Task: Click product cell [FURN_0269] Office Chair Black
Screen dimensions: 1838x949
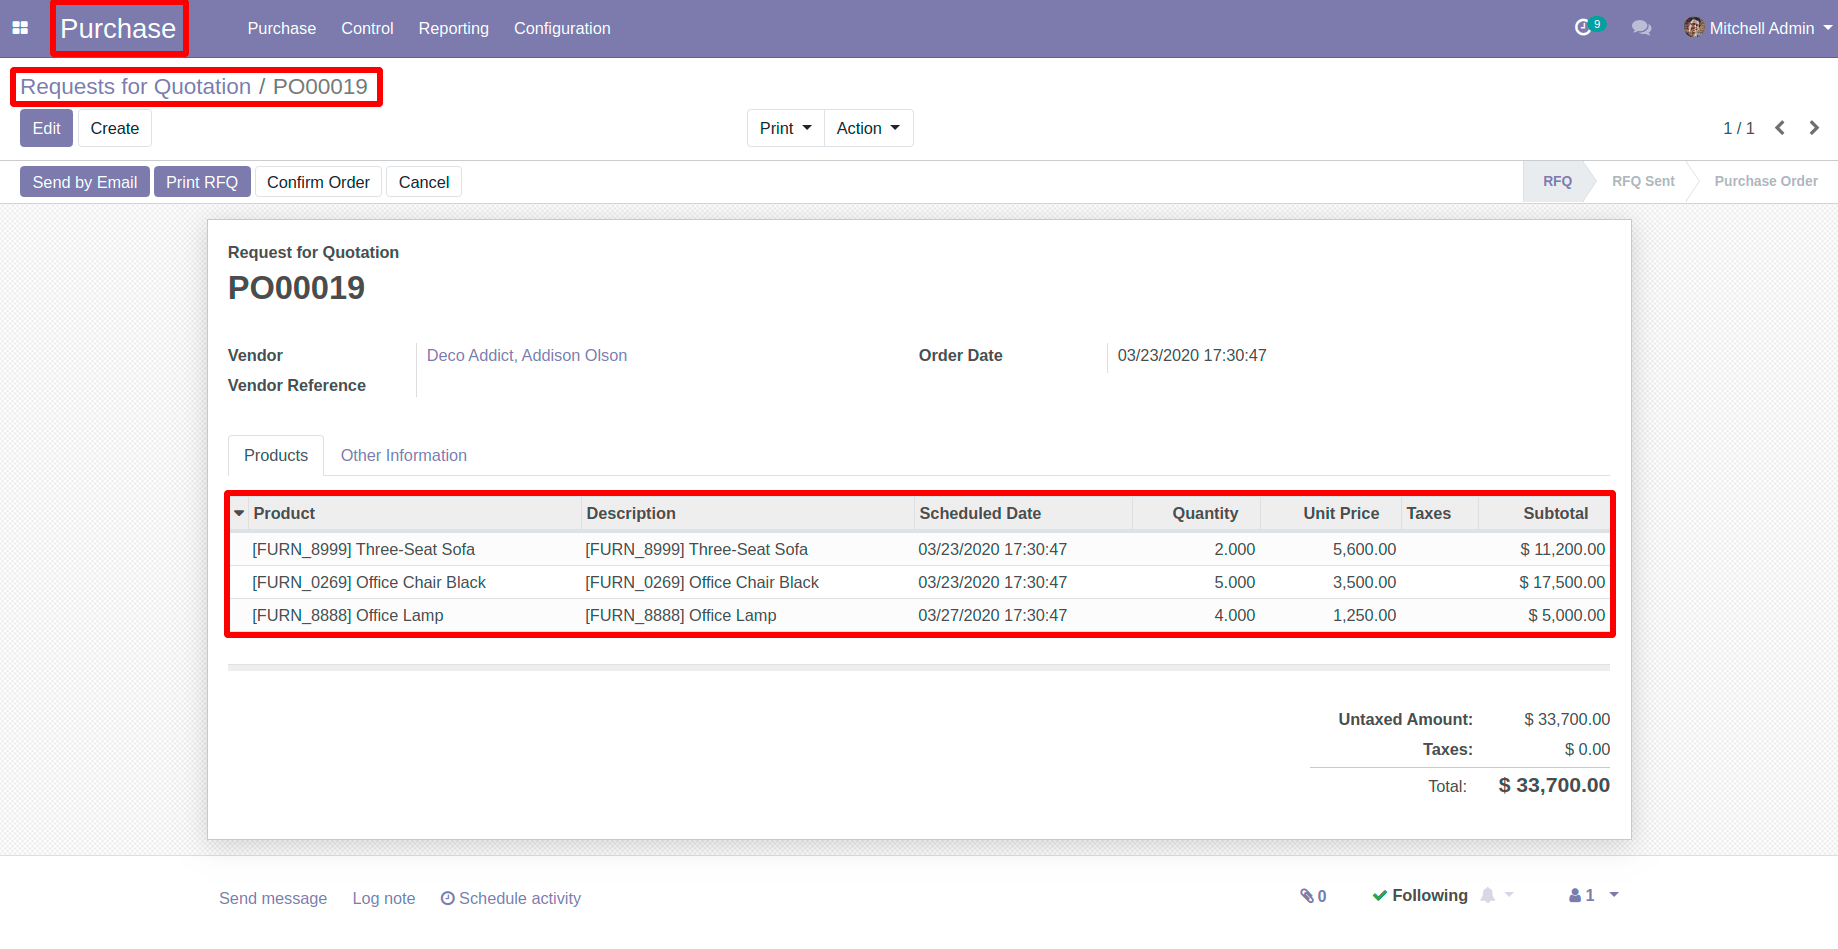Action: point(369,582)
